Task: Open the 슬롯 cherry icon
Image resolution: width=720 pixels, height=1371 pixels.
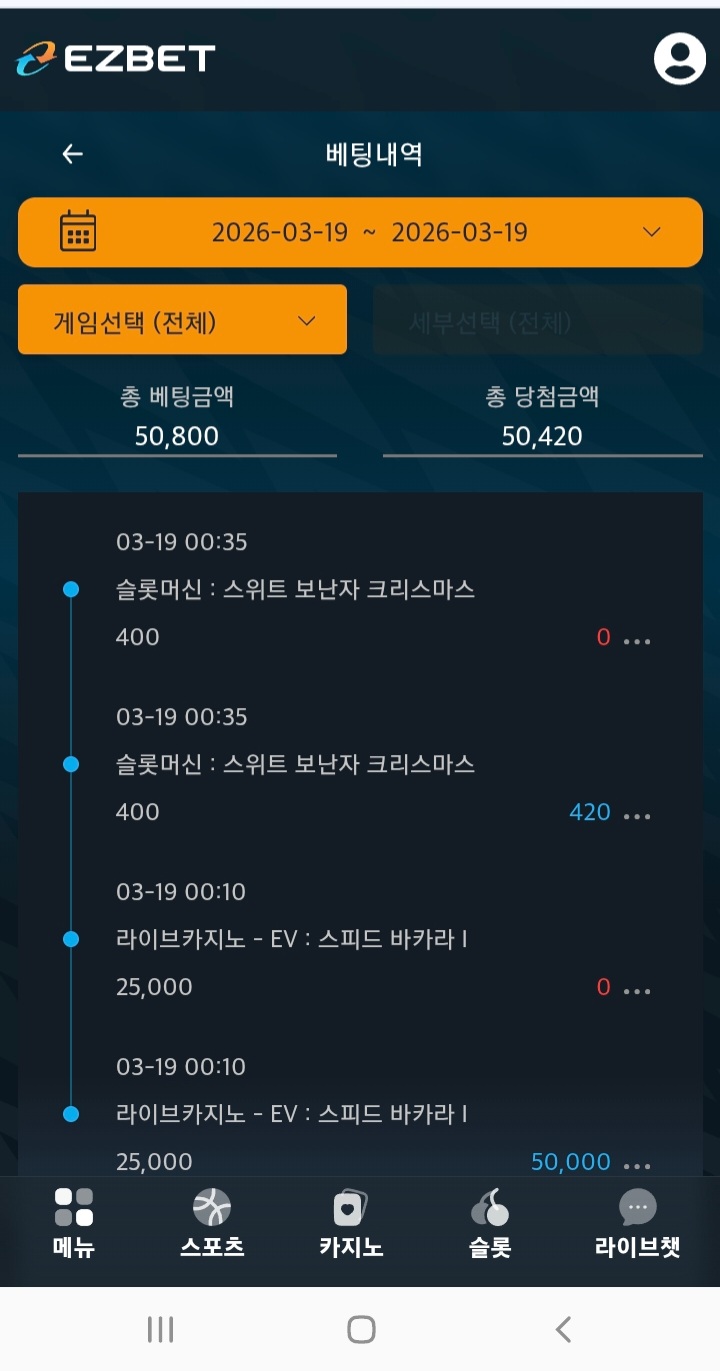Action: coord(490,1208)
